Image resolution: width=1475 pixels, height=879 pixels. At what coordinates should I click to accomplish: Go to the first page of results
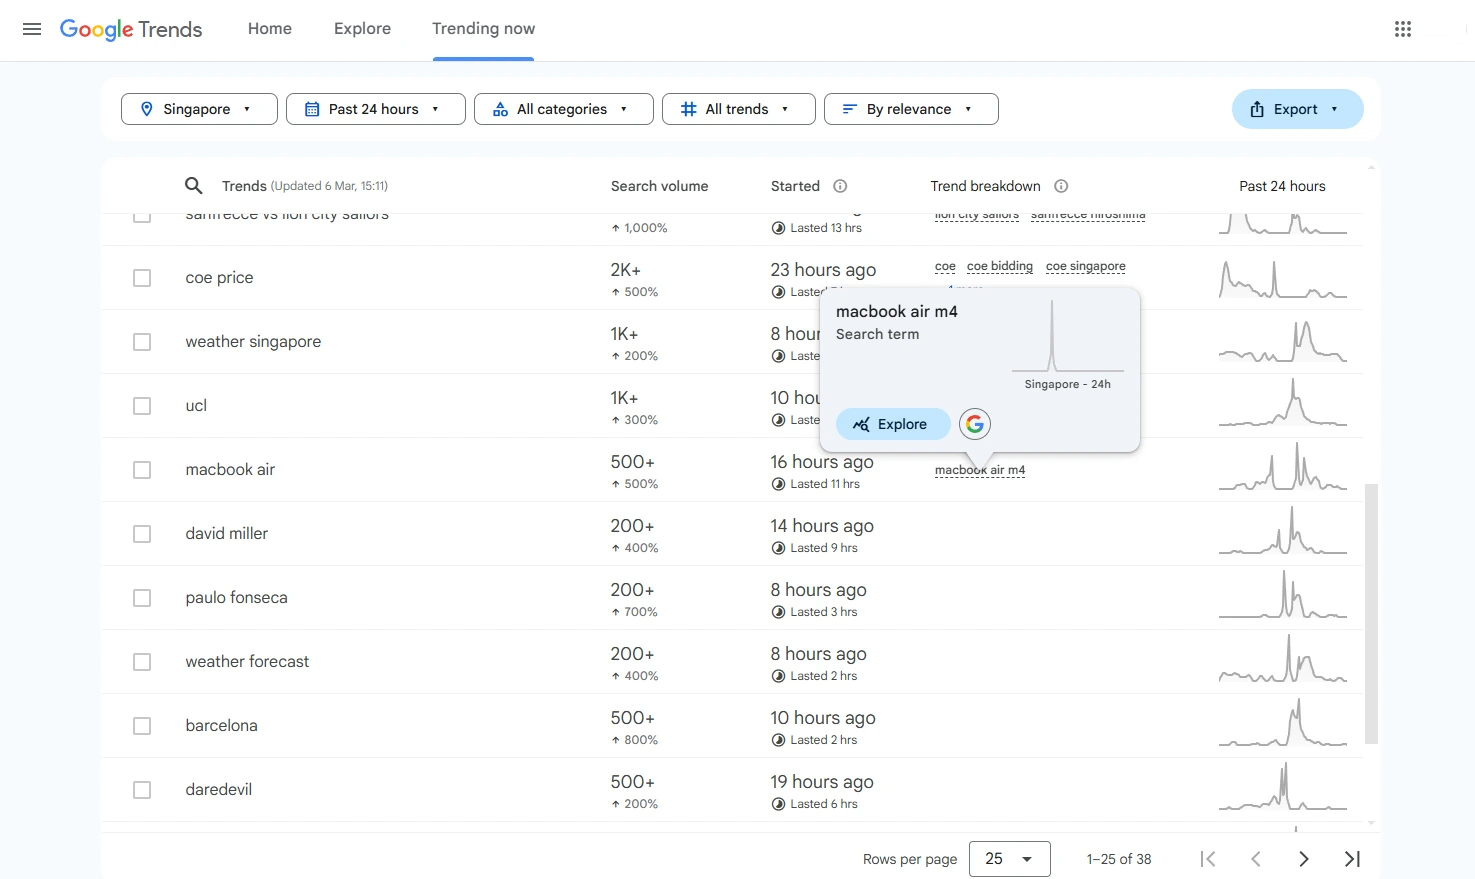pyautogui.click(x=1208, y=859)
